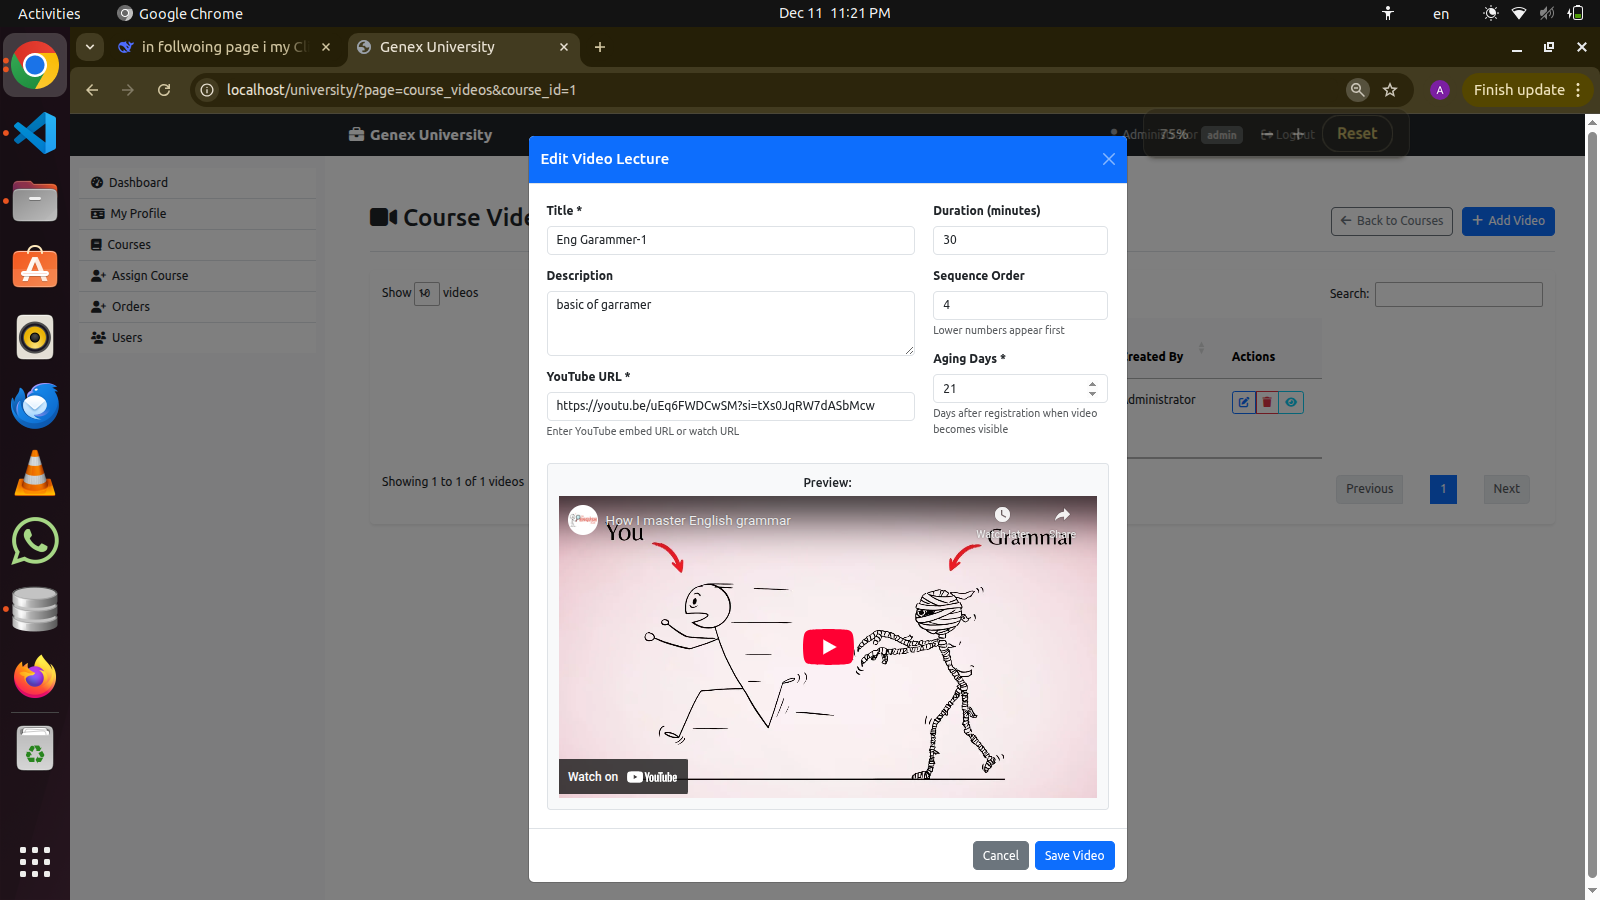
Task: Click Cancel to discard video edits
Action: (1000, 856)
